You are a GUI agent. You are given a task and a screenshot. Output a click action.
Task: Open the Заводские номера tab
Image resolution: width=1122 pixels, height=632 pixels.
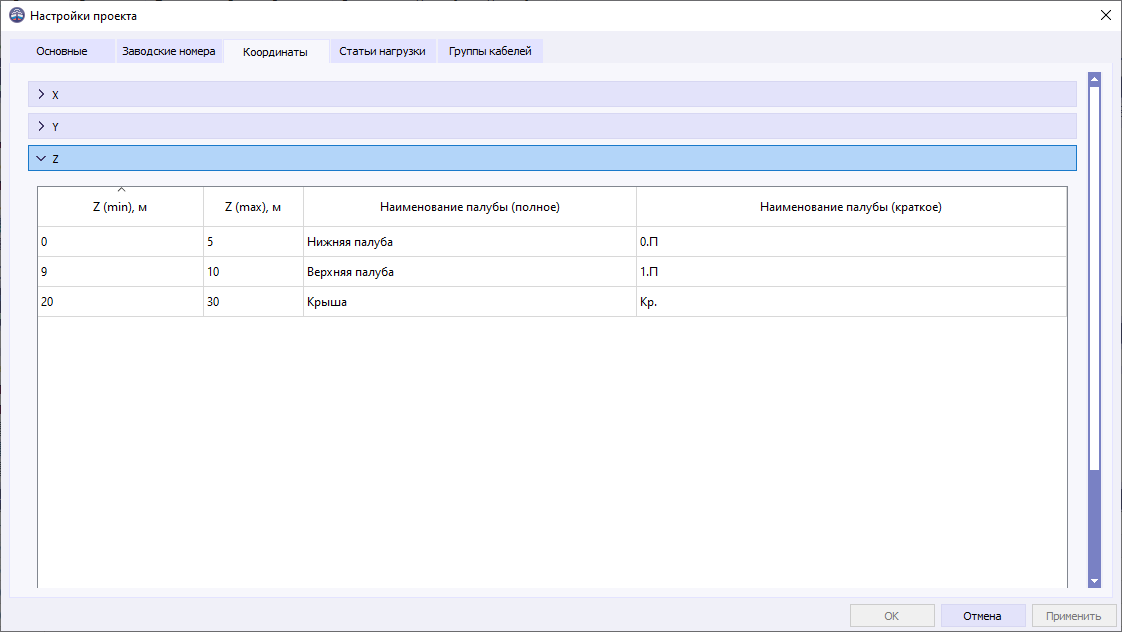[169, 50]
